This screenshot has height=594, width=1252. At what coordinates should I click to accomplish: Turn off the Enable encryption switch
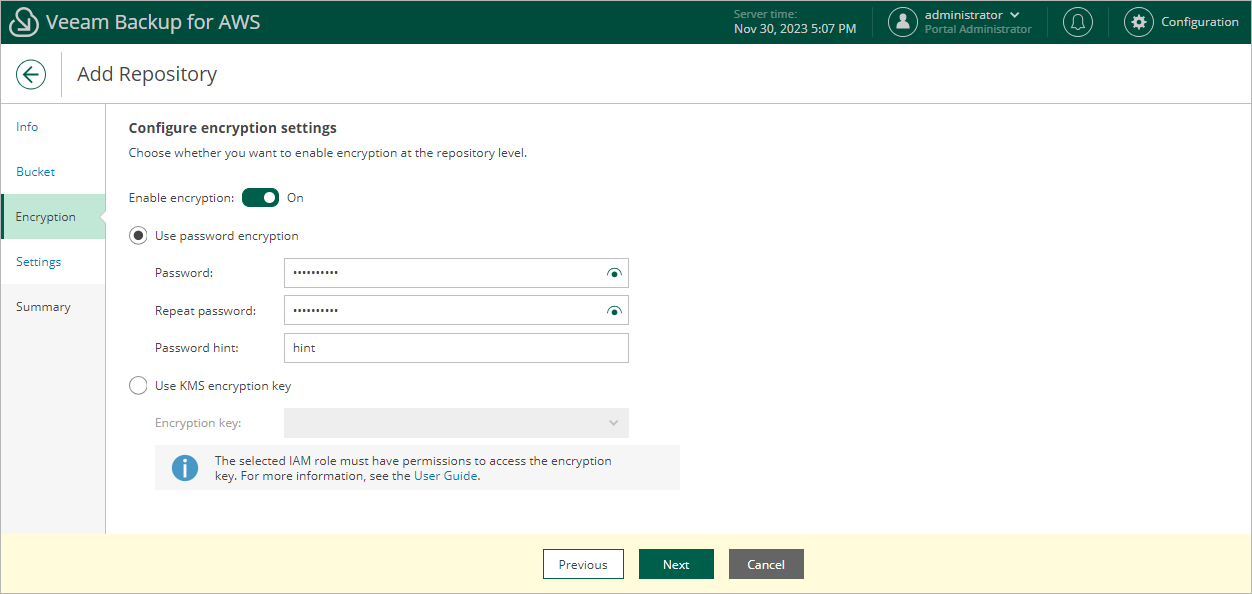pyautogui.click(x=260, y=198)
